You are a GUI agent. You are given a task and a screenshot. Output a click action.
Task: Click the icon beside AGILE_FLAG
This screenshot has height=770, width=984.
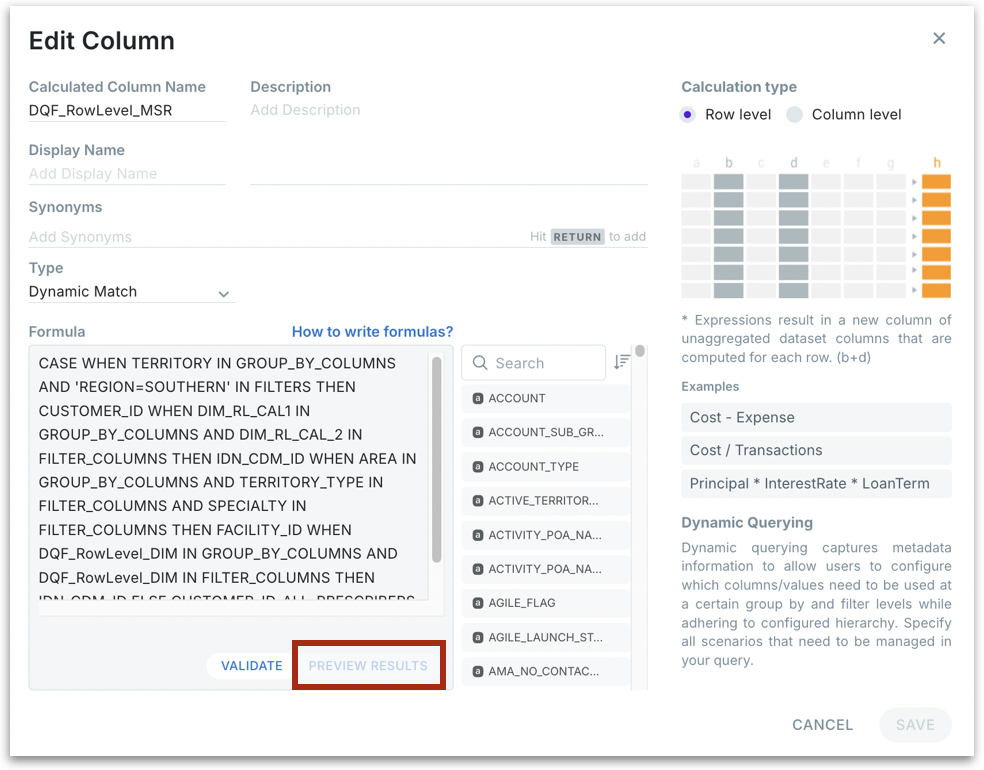tap(477, 603)
